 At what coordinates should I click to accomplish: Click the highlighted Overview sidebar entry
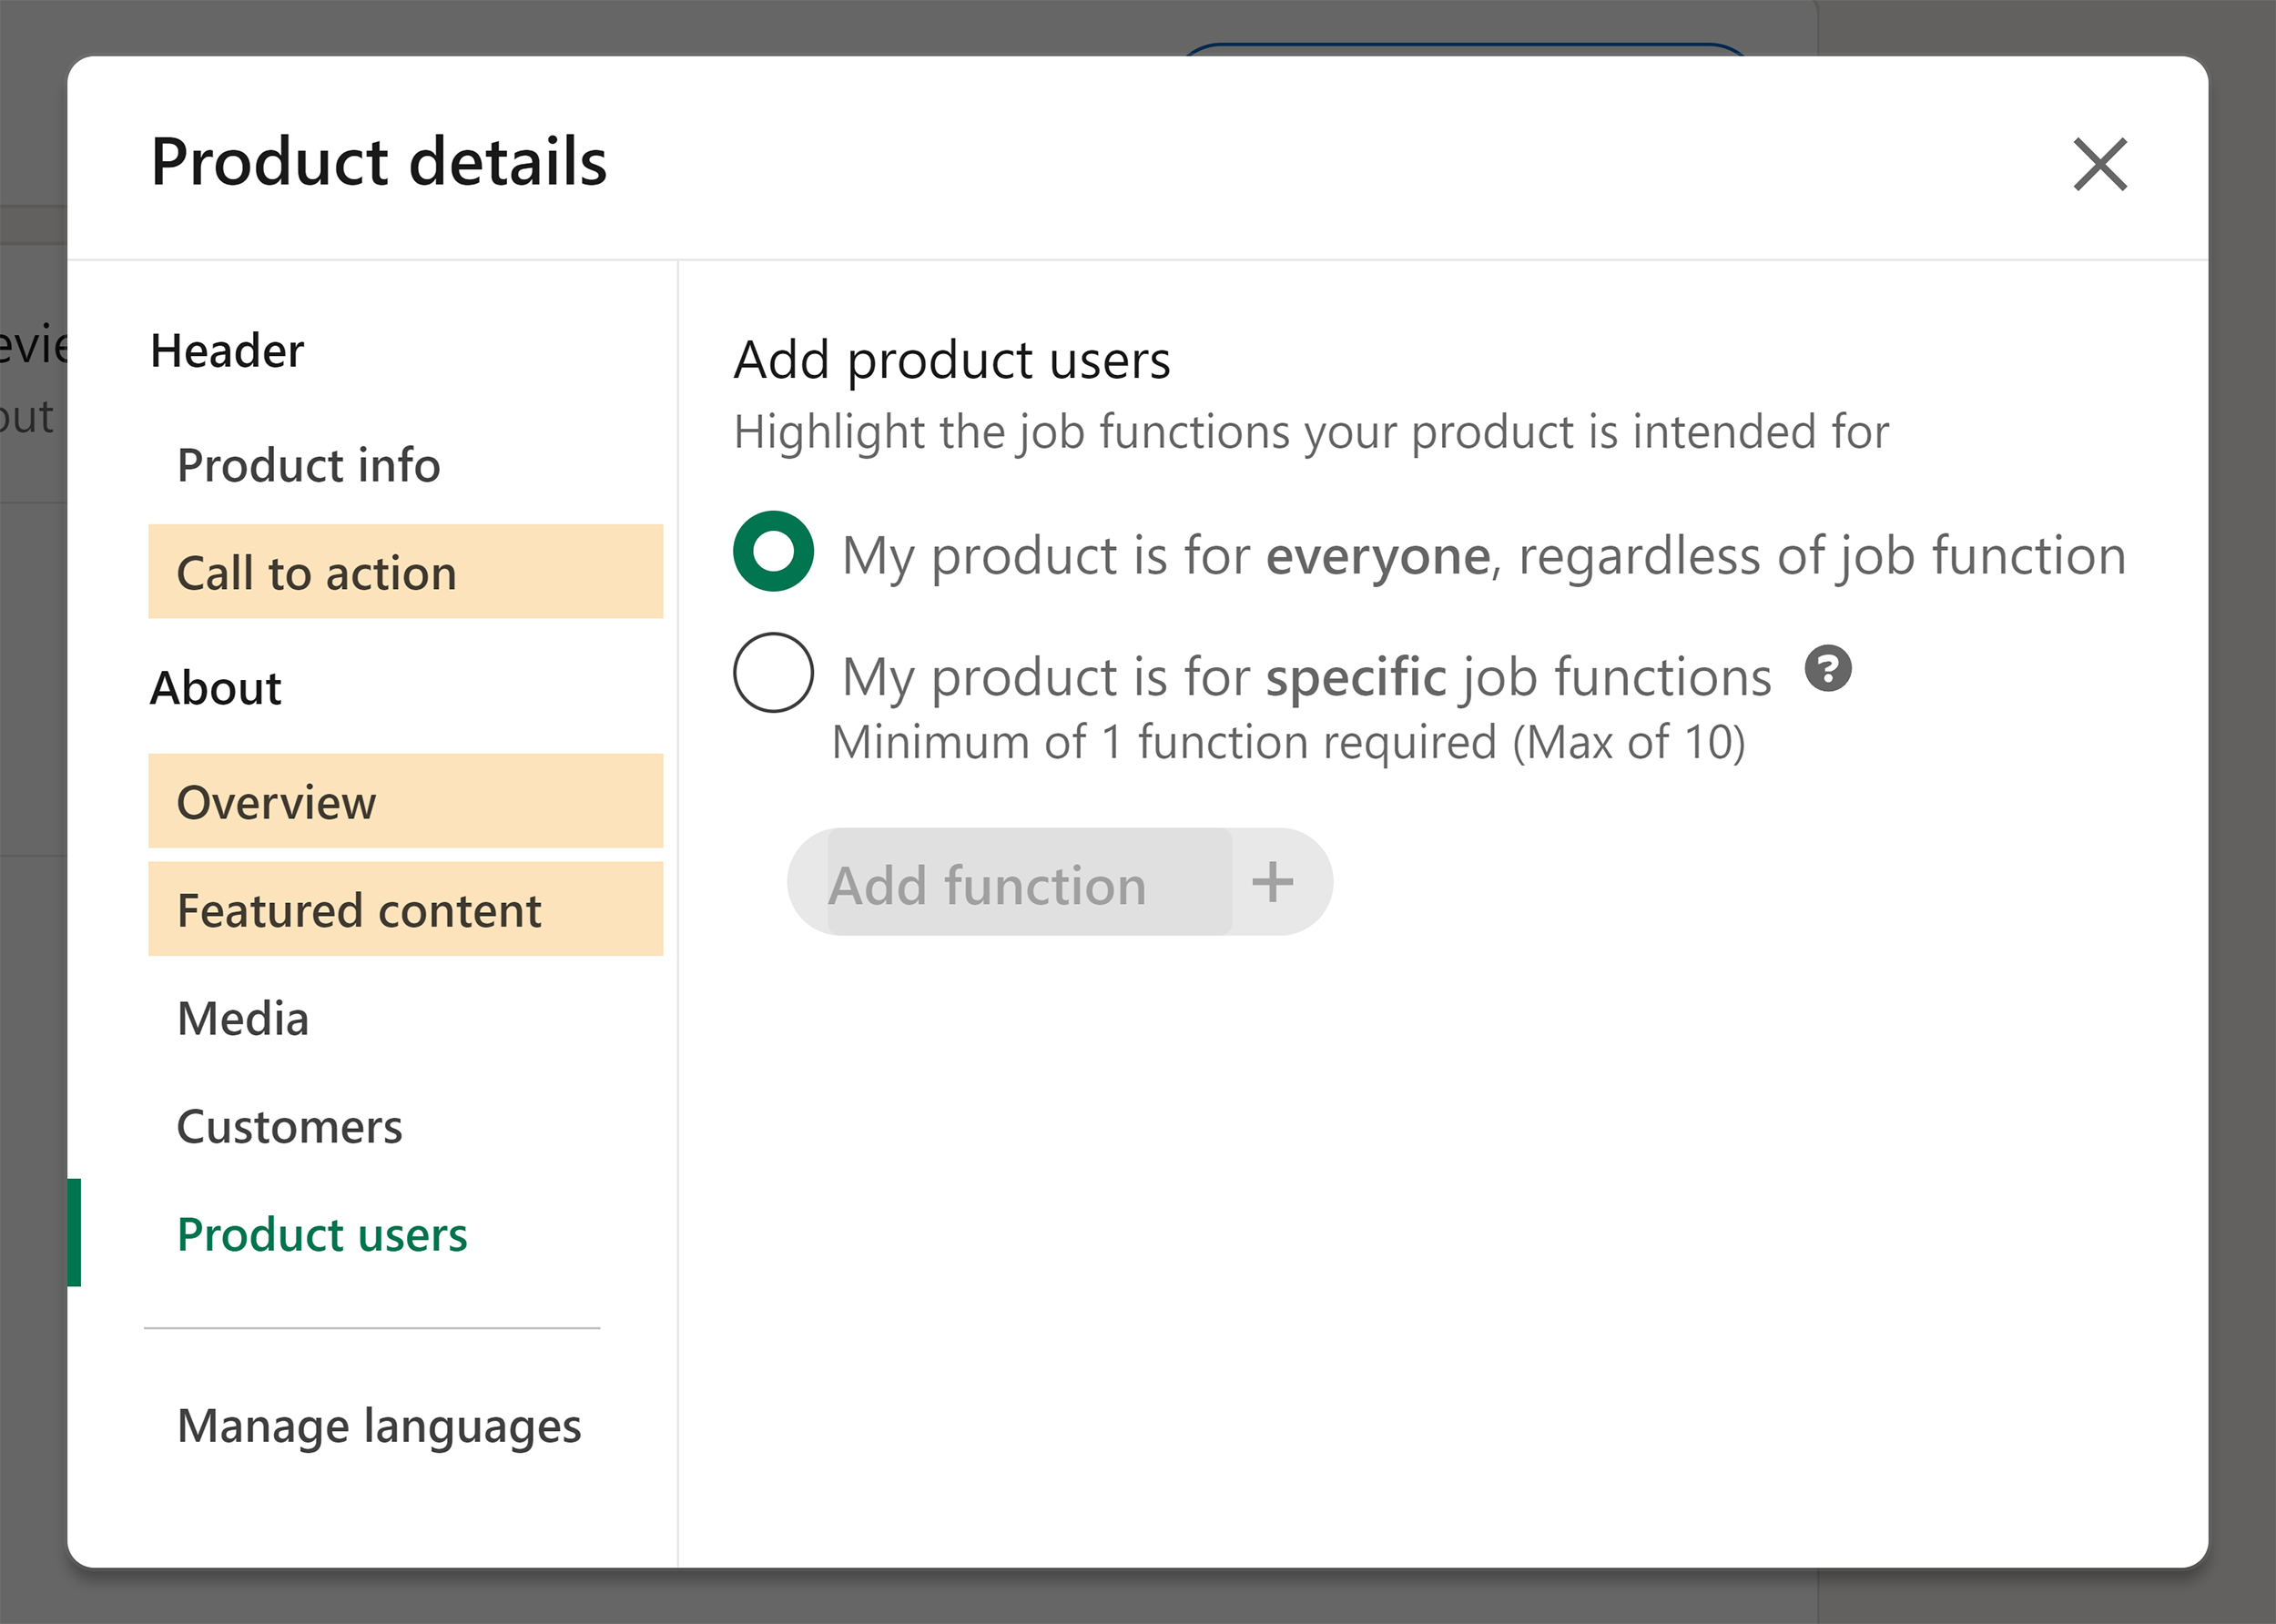(277, 802)
